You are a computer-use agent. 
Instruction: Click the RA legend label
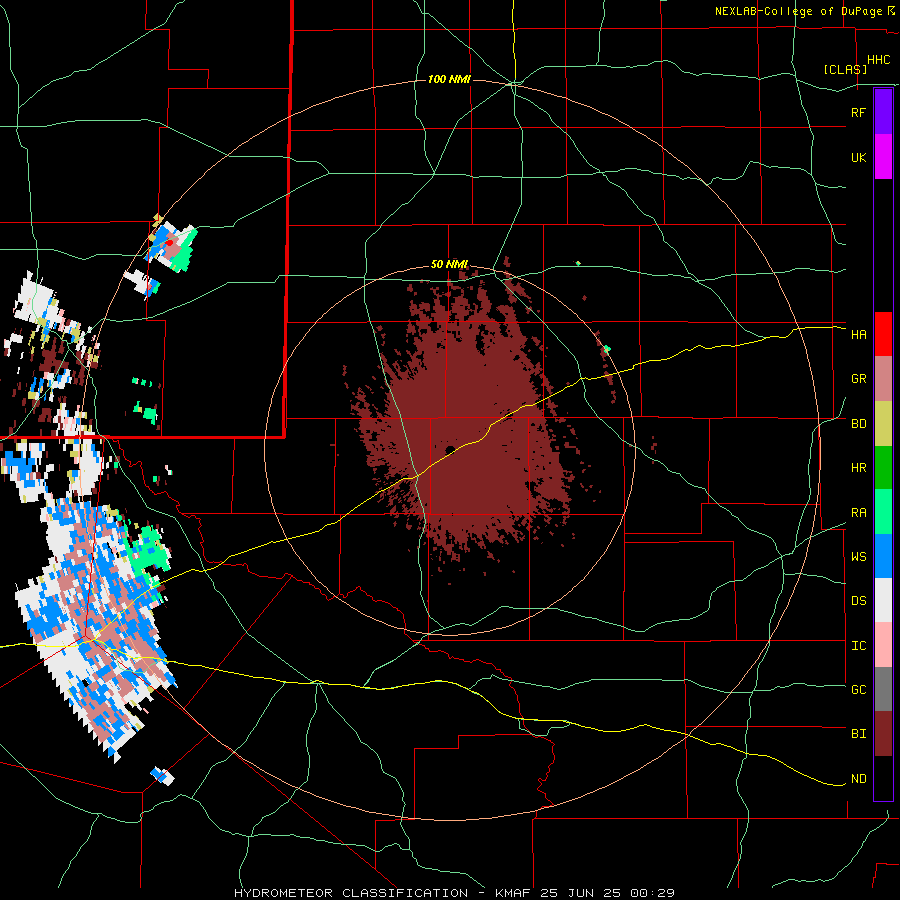click(x=858, y=513)
